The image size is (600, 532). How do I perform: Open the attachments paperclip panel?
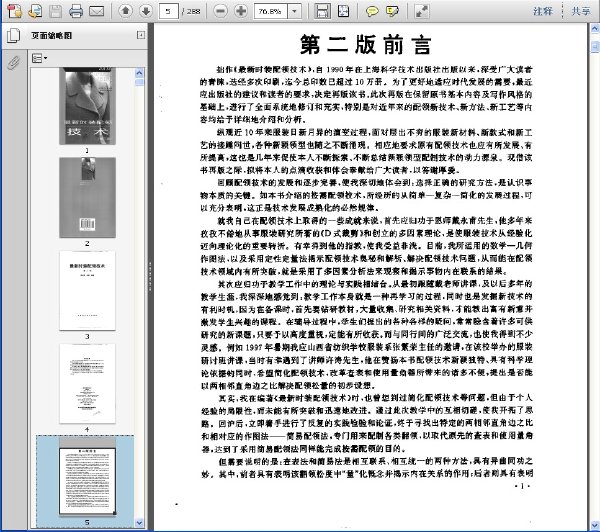[13, 62]
